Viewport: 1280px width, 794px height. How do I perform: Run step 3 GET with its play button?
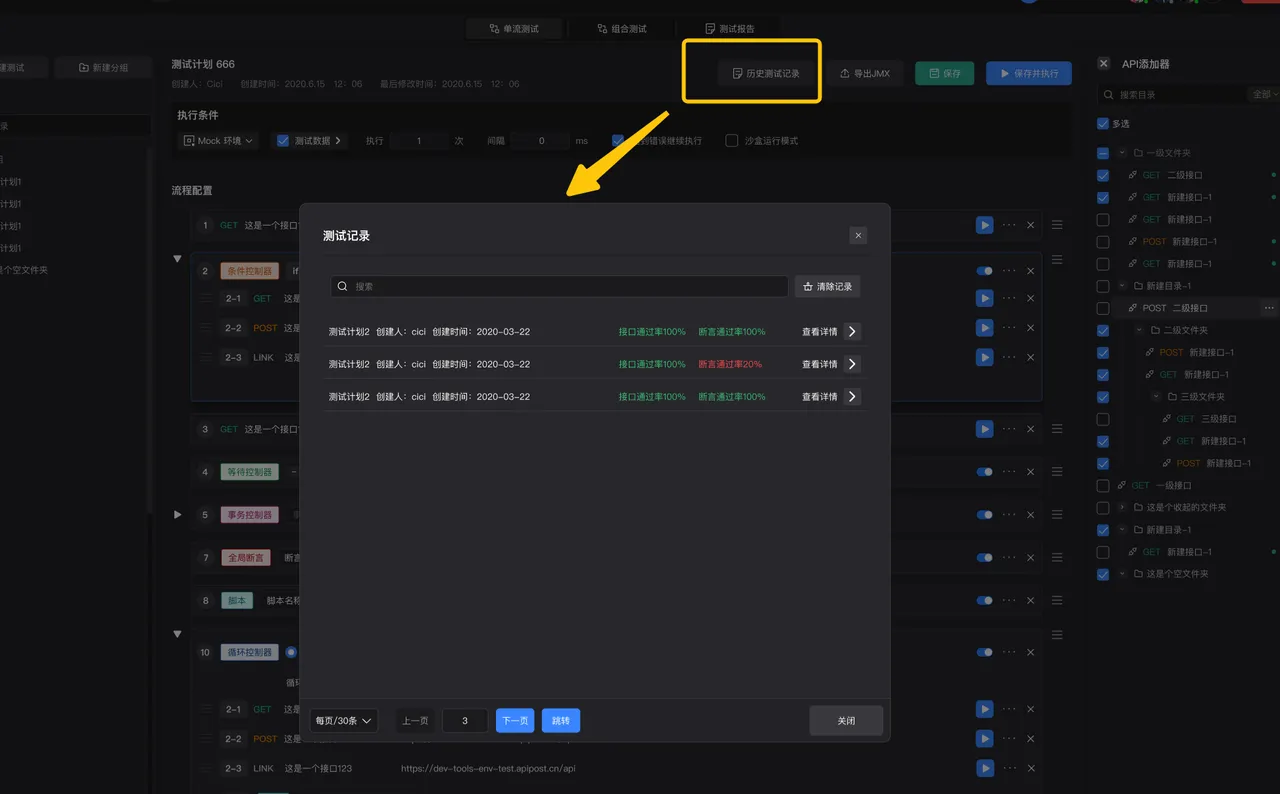985,429
